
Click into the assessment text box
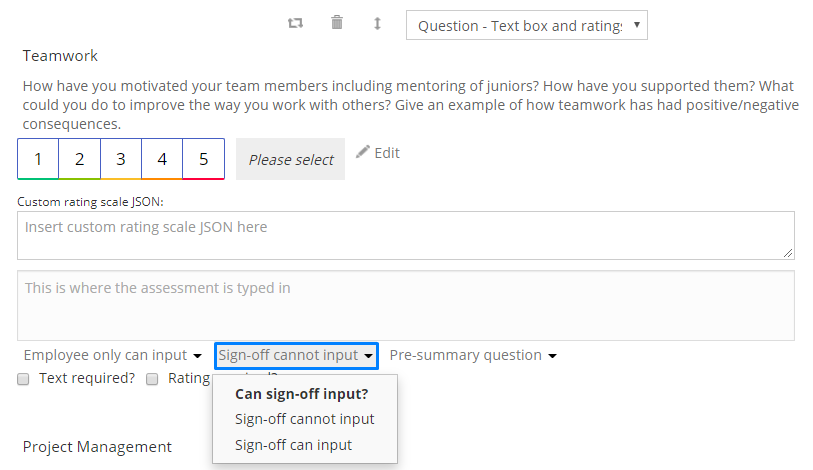pos(406,306)
